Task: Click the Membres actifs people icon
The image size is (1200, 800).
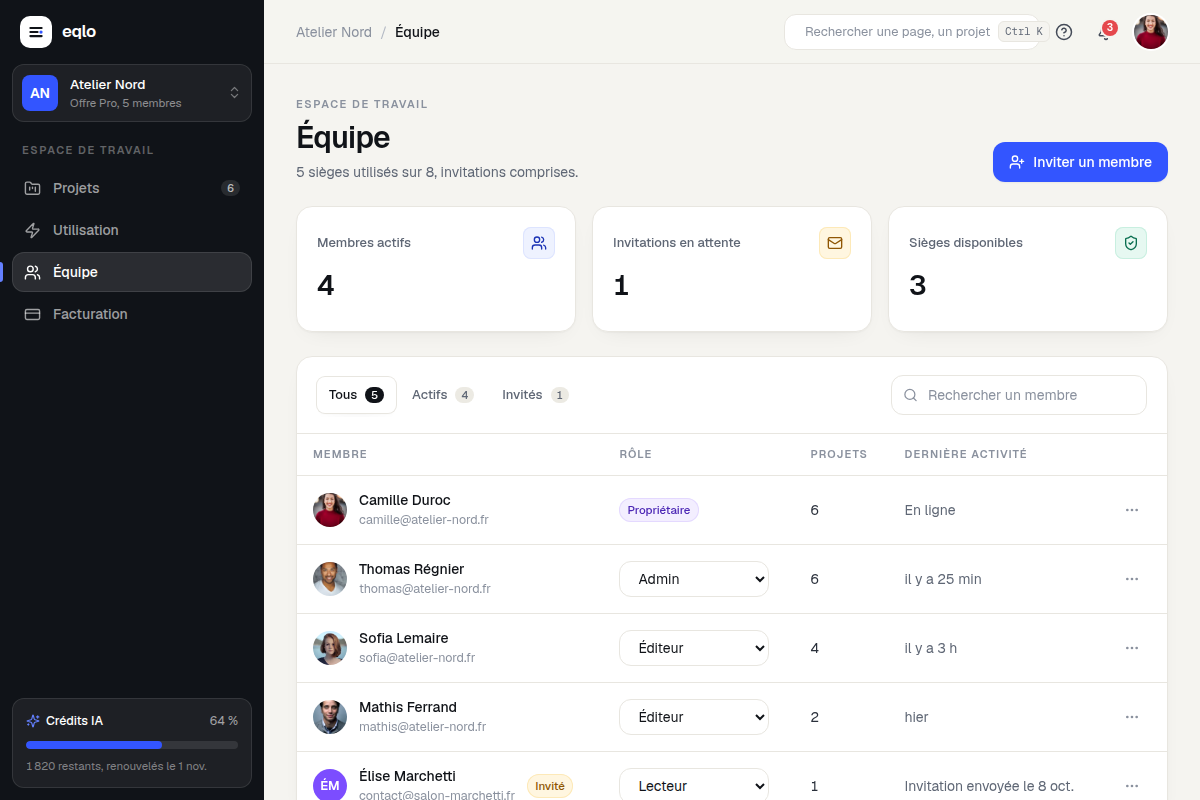Action: (x=539, y=243)
